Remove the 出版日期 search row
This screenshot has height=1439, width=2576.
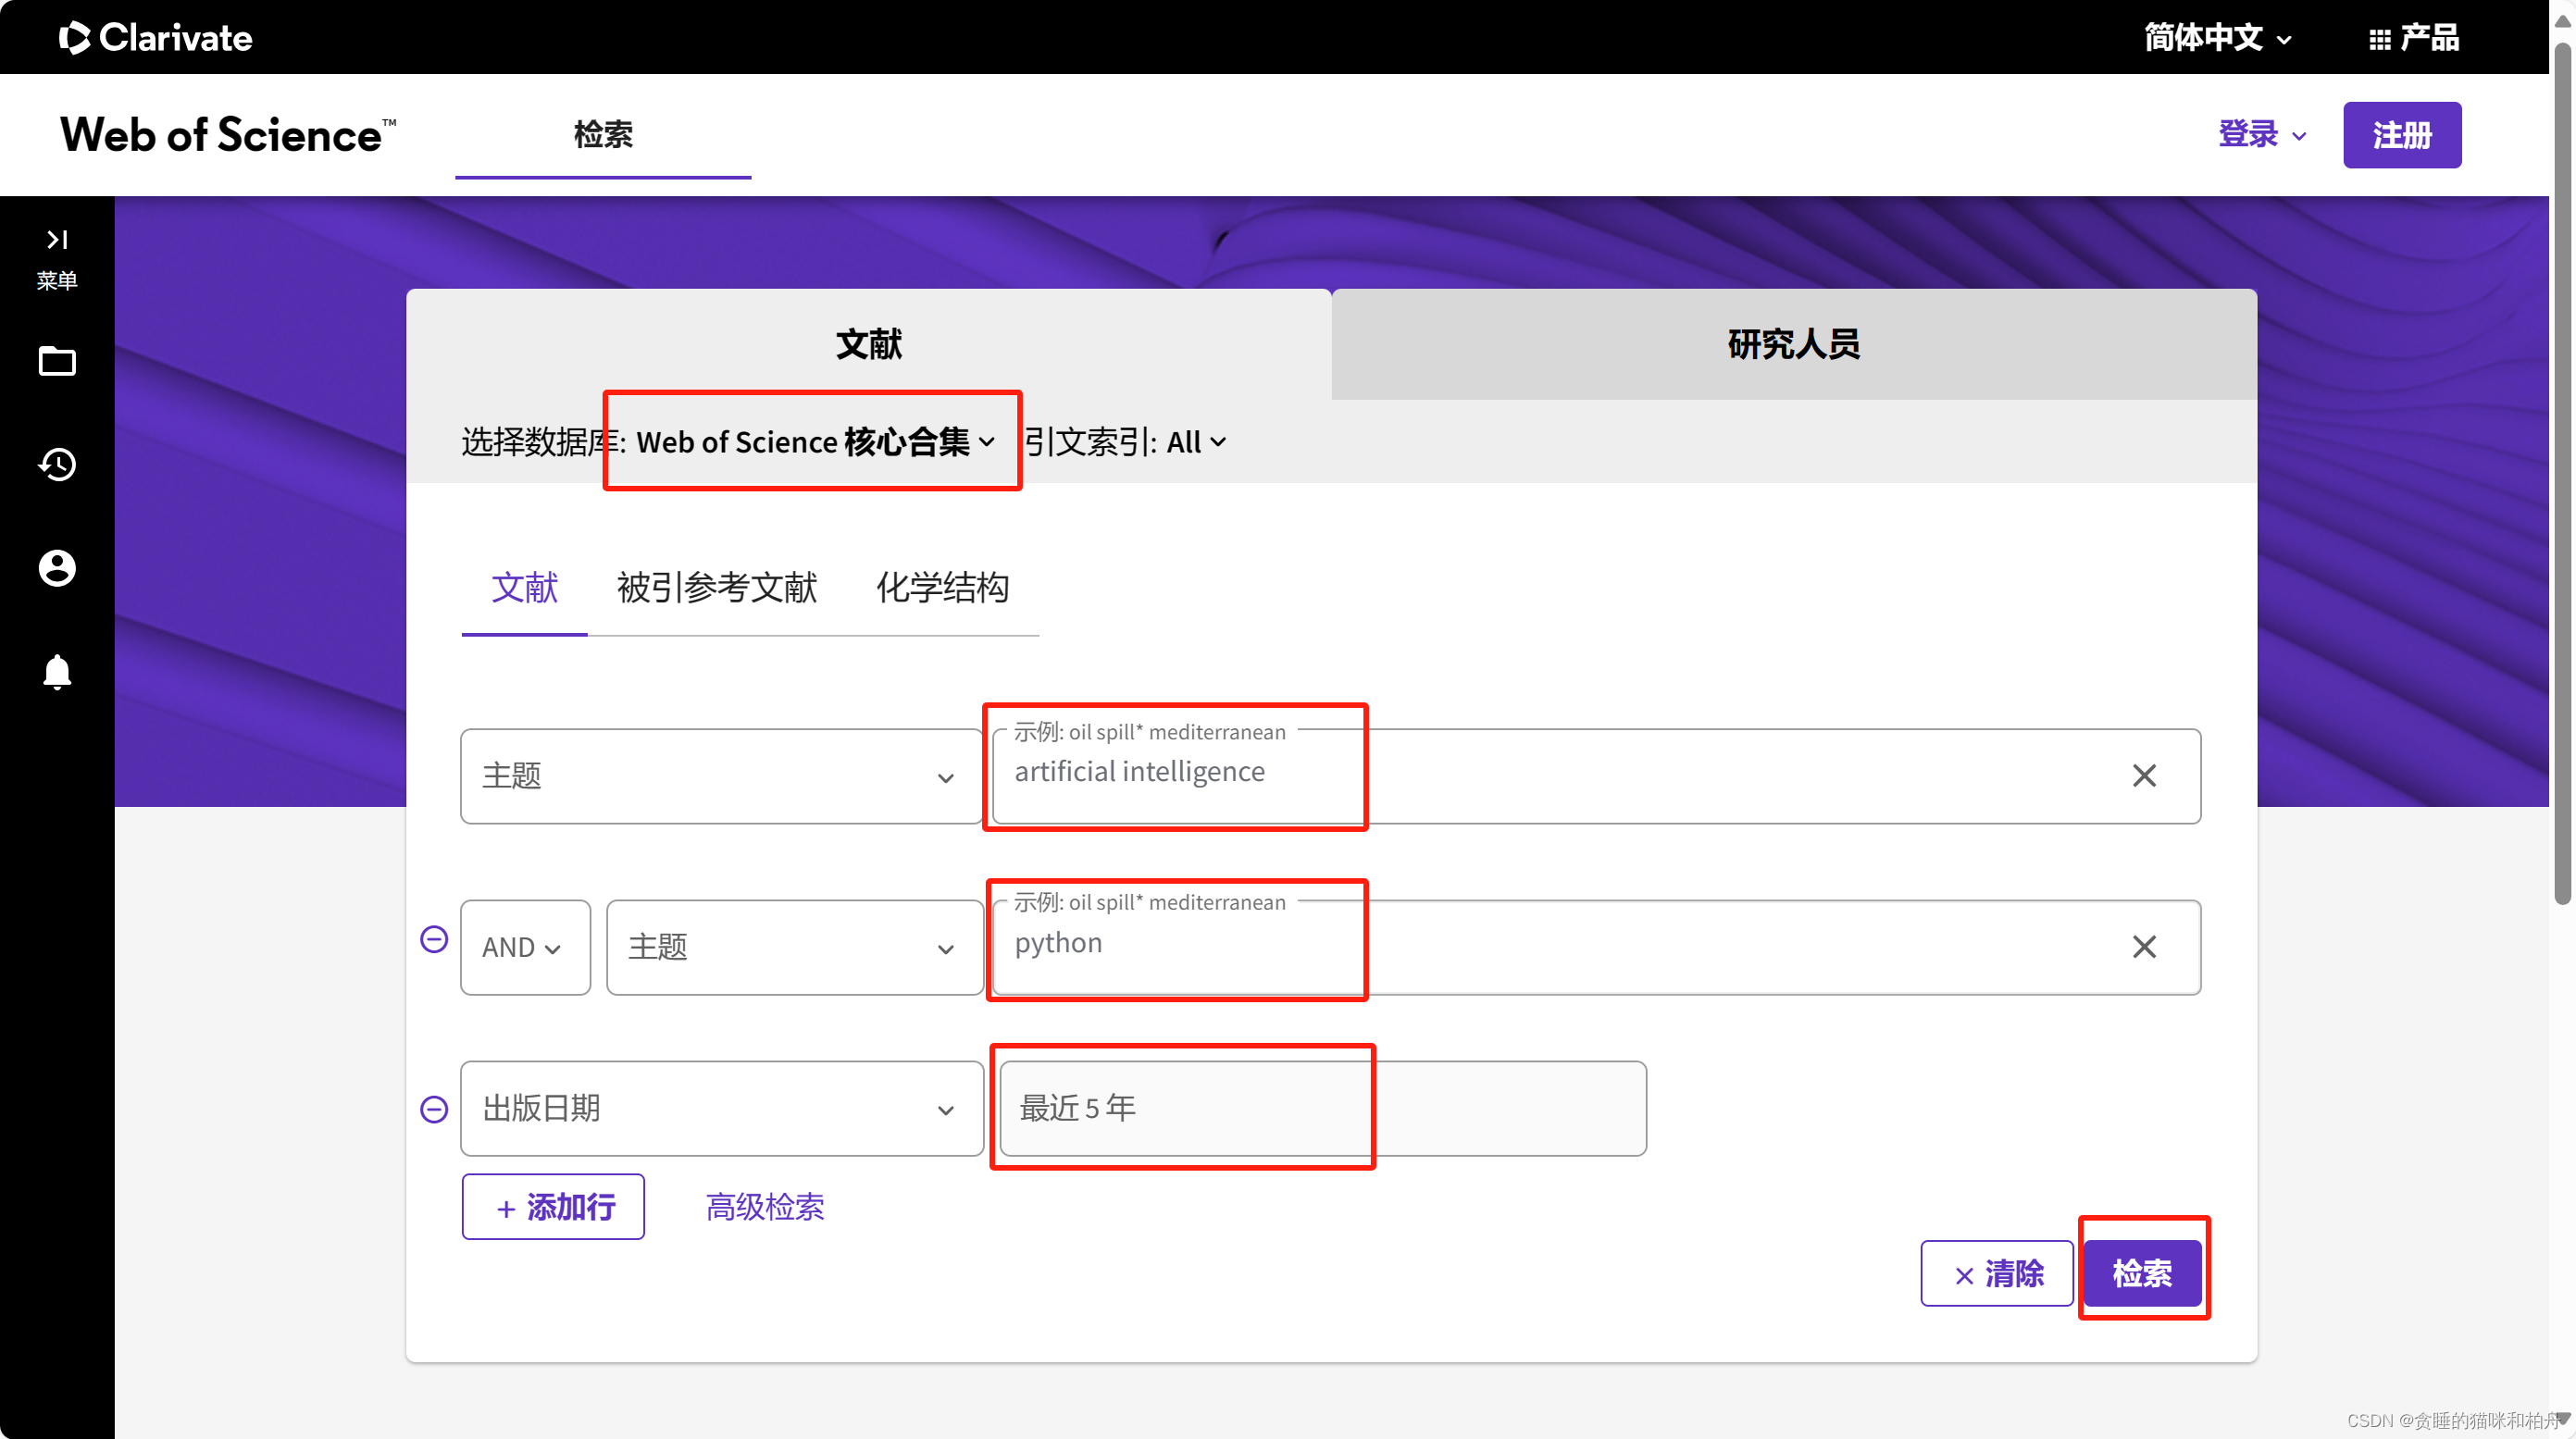click(434, 1110)
